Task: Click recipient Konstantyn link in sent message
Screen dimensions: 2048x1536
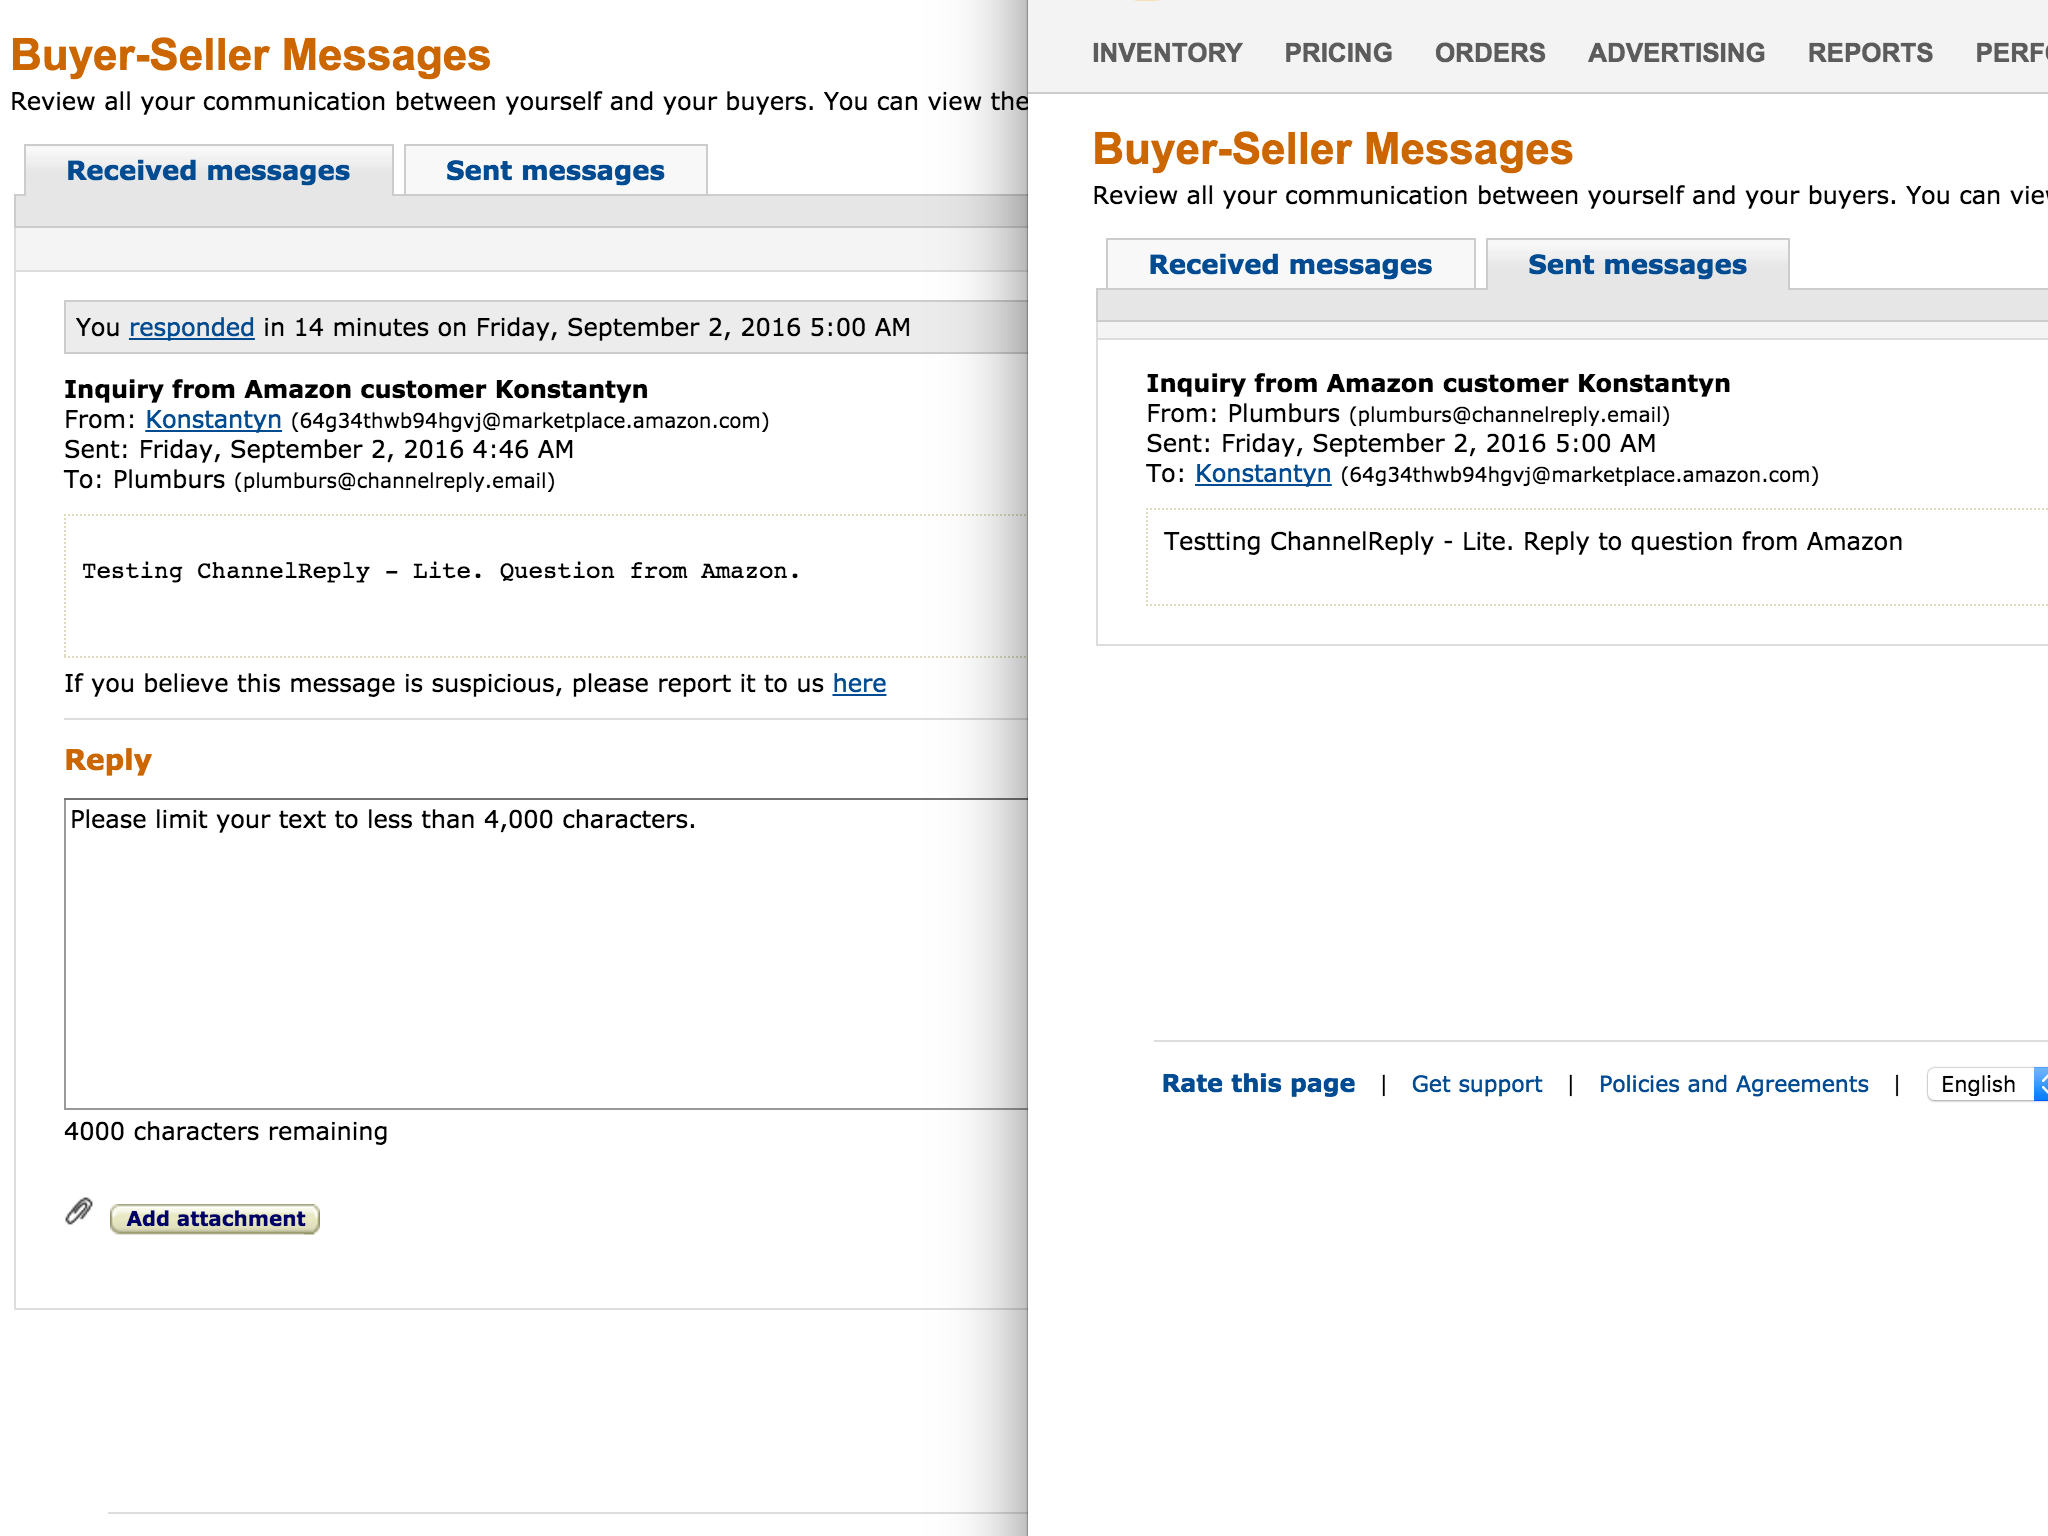Action: (x=1263, y=474)
